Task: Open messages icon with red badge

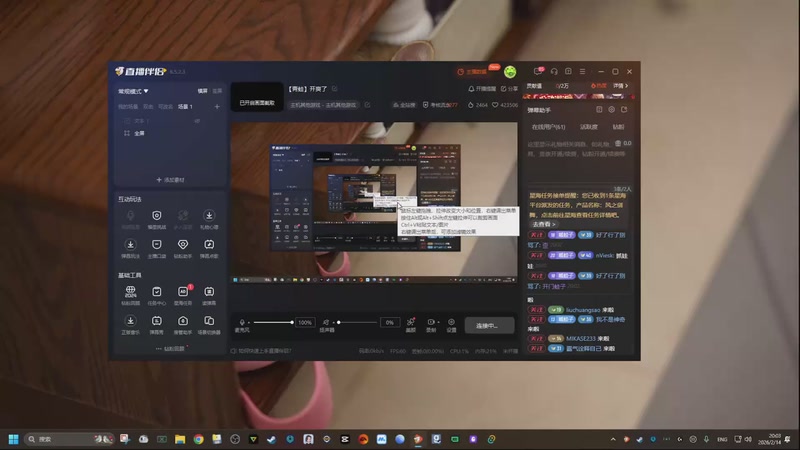Action: click(538, 71)
